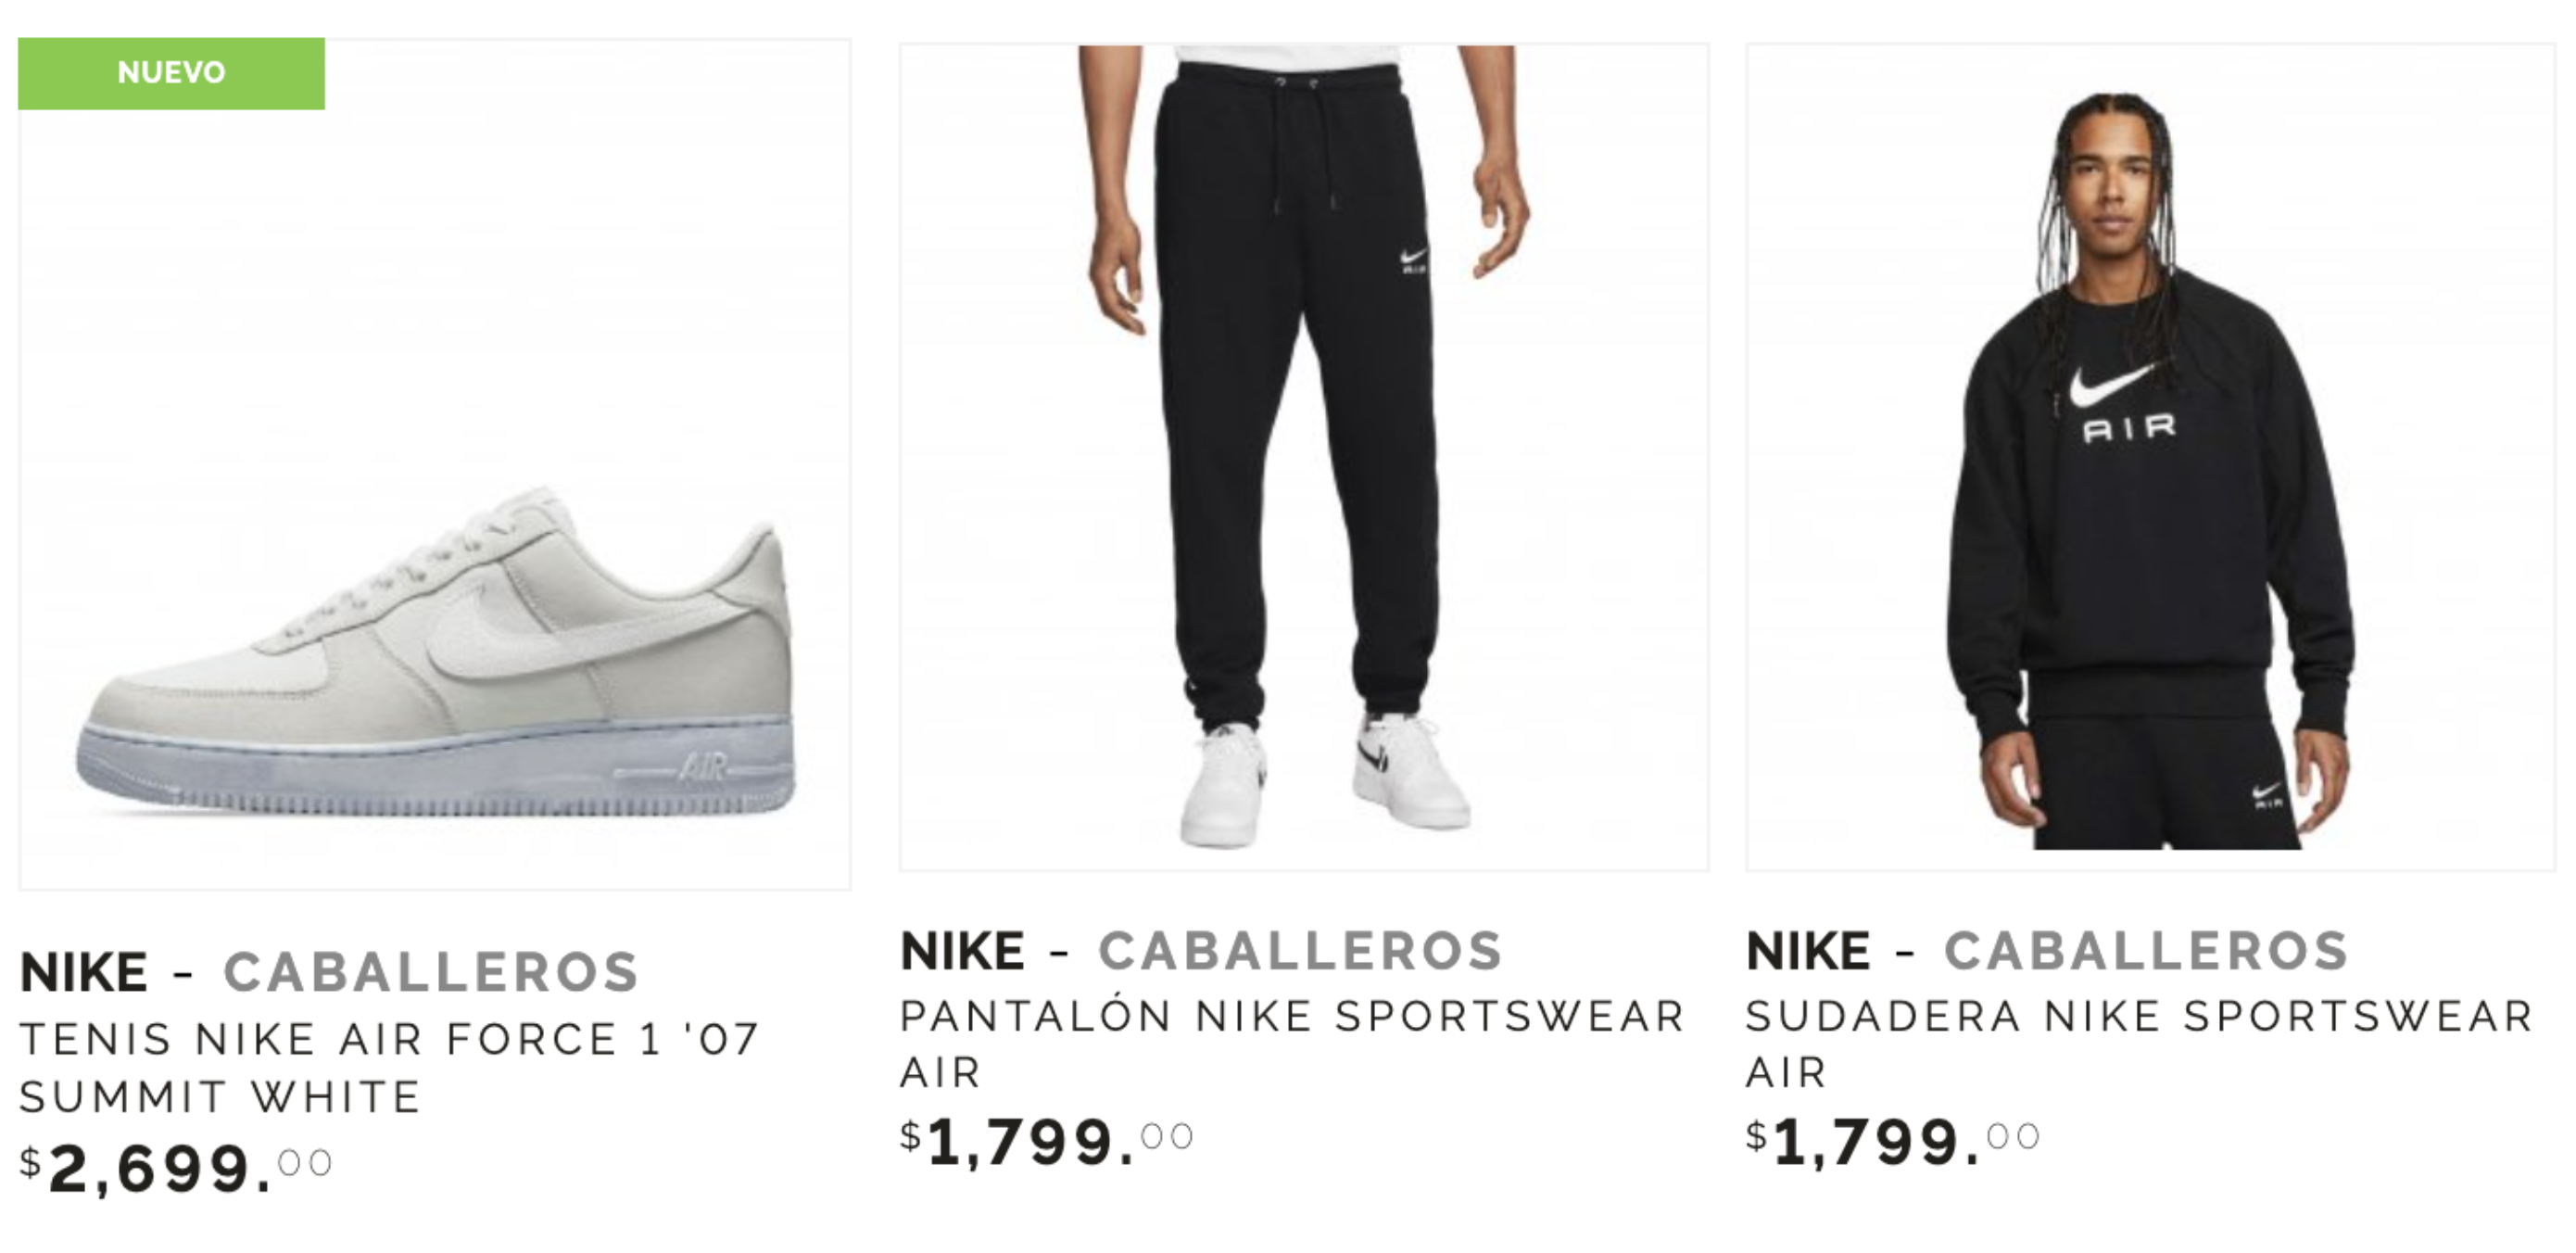Select CABALLEROS category above Sudadera listing
Image resolution: width=2576 pixels, height=1253 pixels.
coord(2146,950)
